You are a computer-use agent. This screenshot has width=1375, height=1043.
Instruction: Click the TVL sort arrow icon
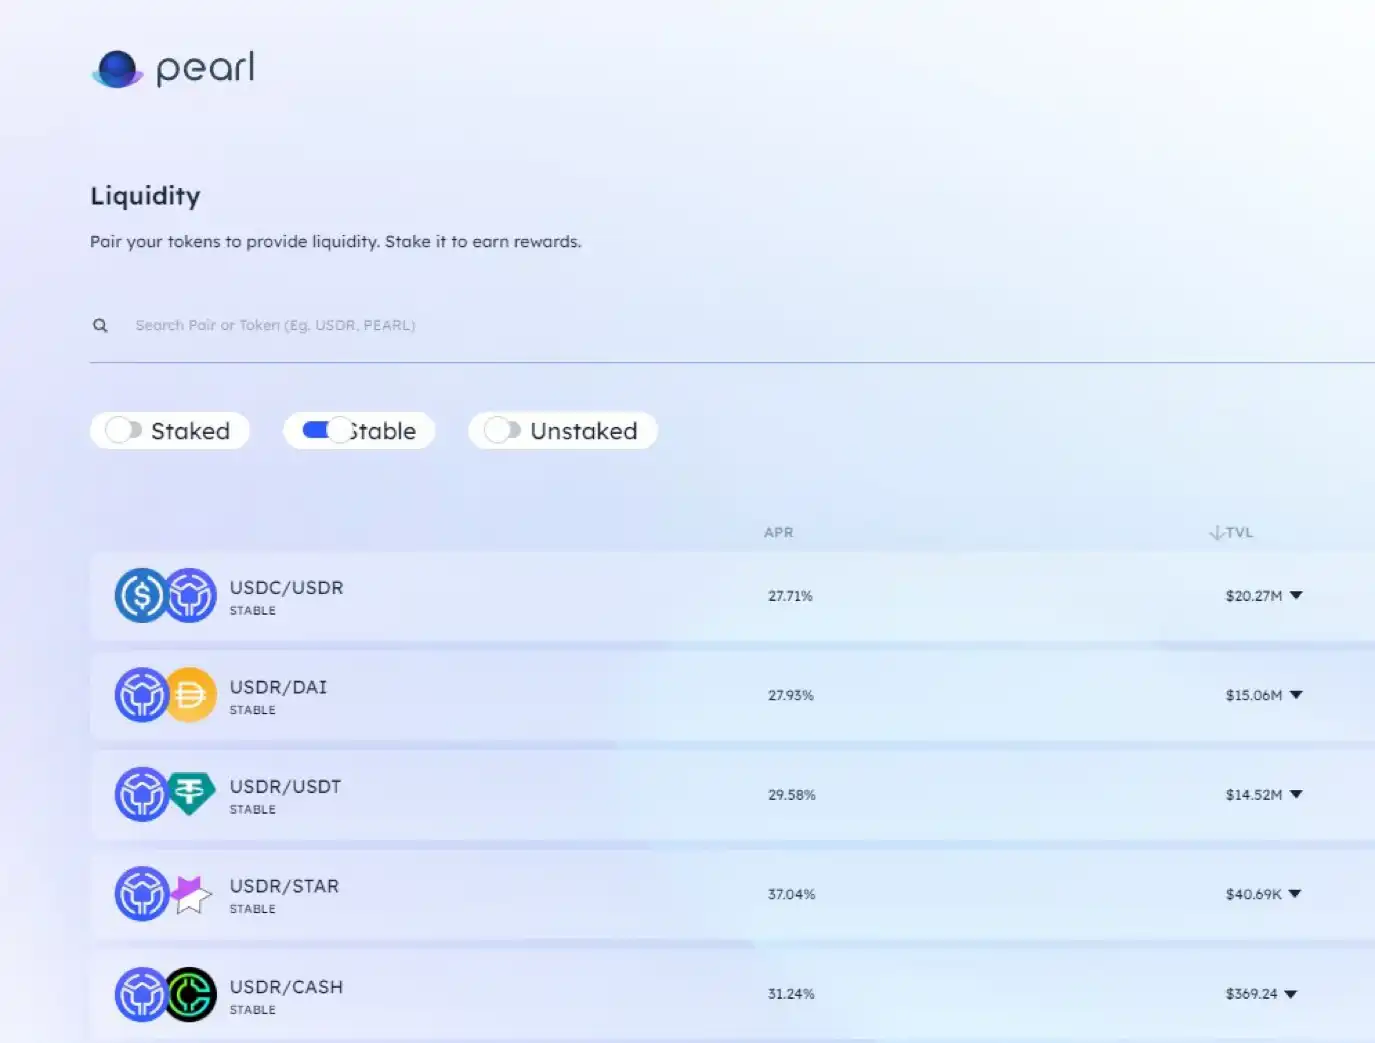[1216, 533]
